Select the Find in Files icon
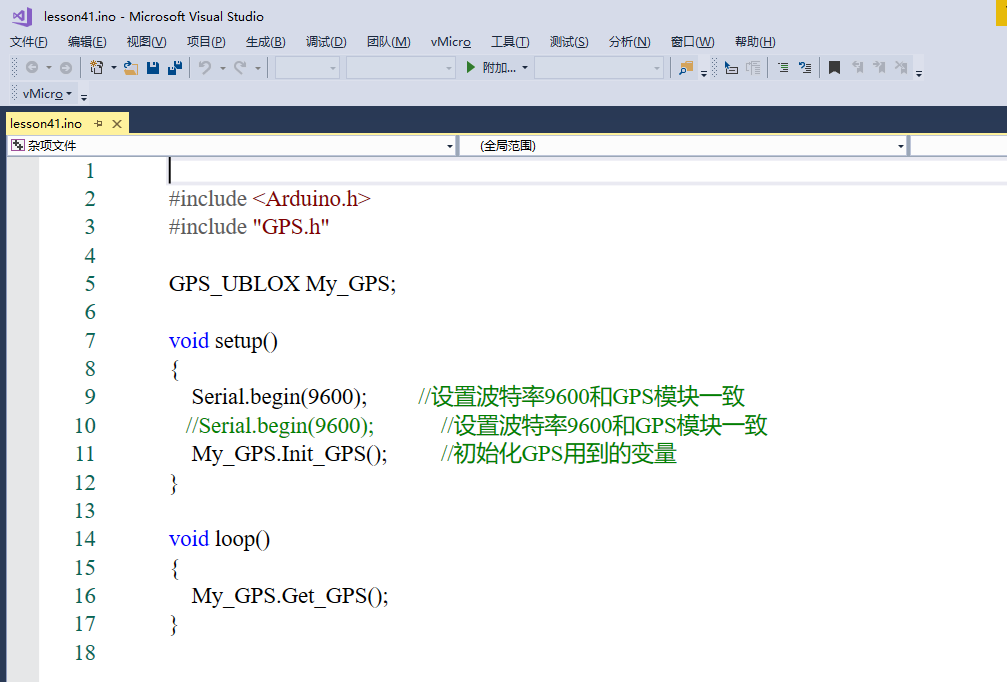1007x682 pixels. 684,68
